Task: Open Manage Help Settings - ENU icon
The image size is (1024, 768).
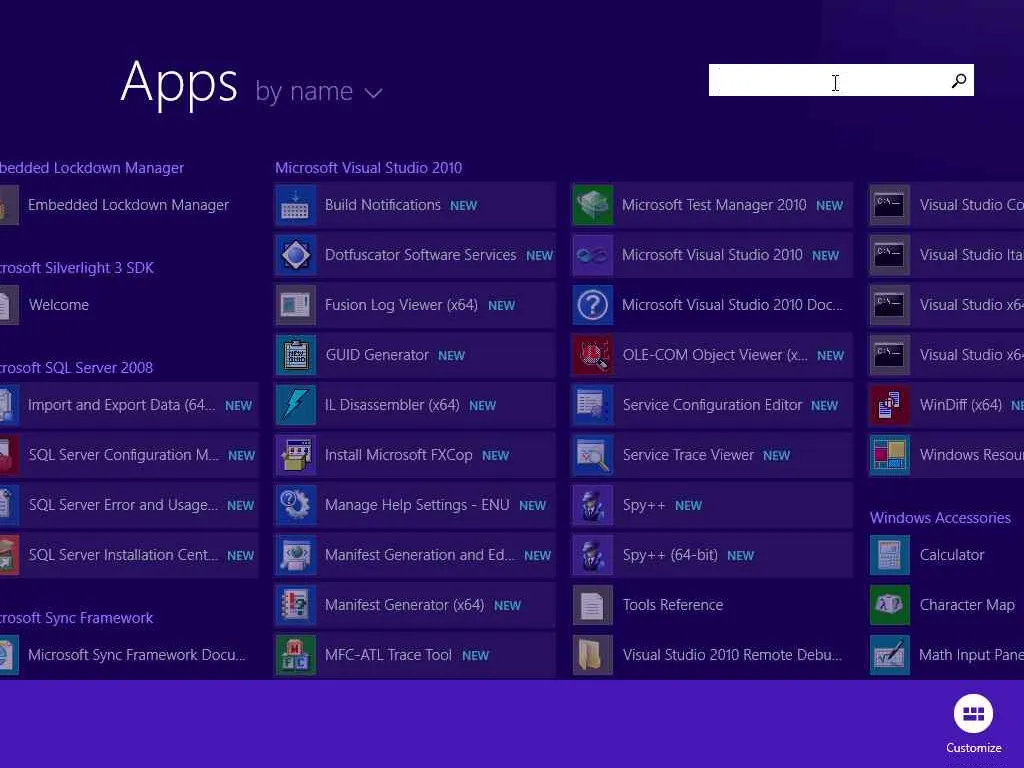Action: pos(295,505)
